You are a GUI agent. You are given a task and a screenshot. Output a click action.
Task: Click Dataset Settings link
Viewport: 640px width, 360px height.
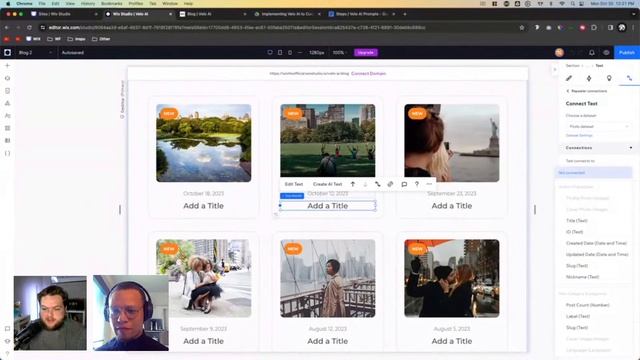[x=579, y=136]
